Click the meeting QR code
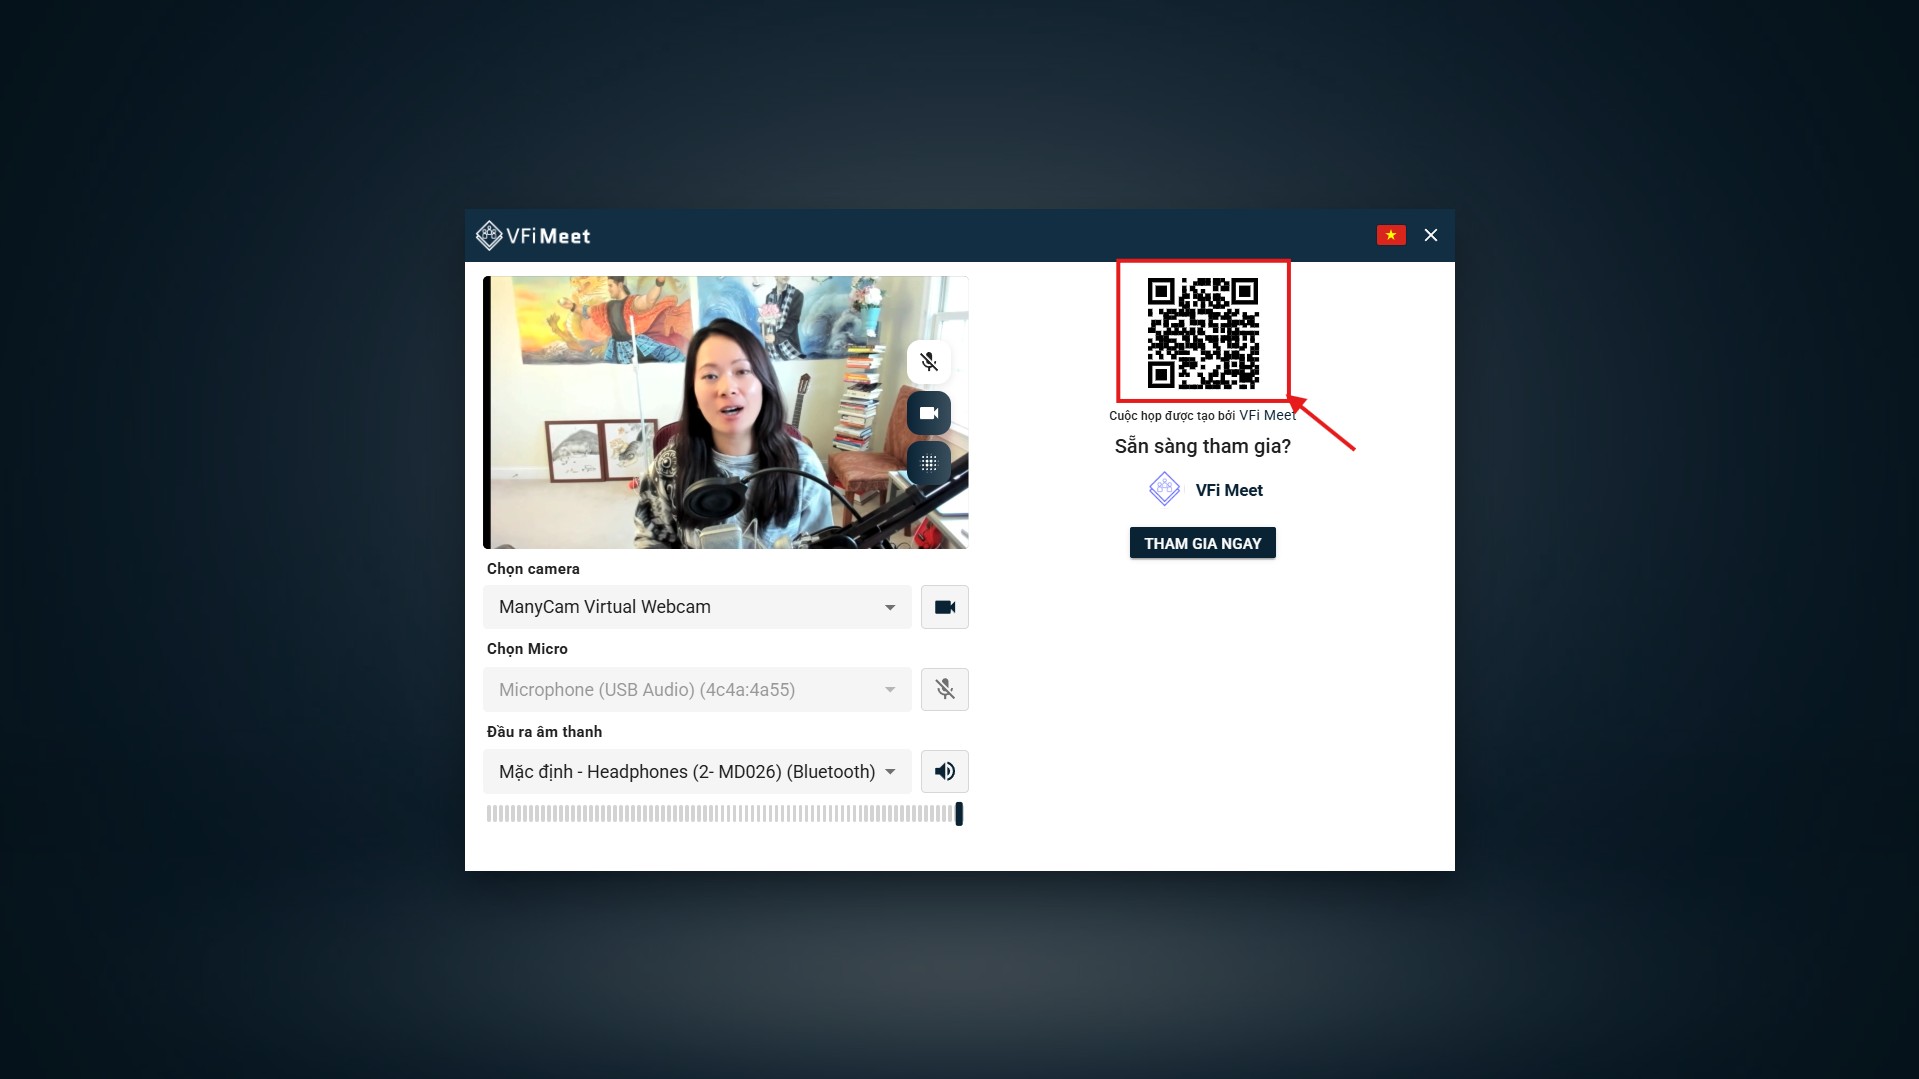This screenshot has width=1919, height=1079. pyautogui.click(x=1202, y=333)
